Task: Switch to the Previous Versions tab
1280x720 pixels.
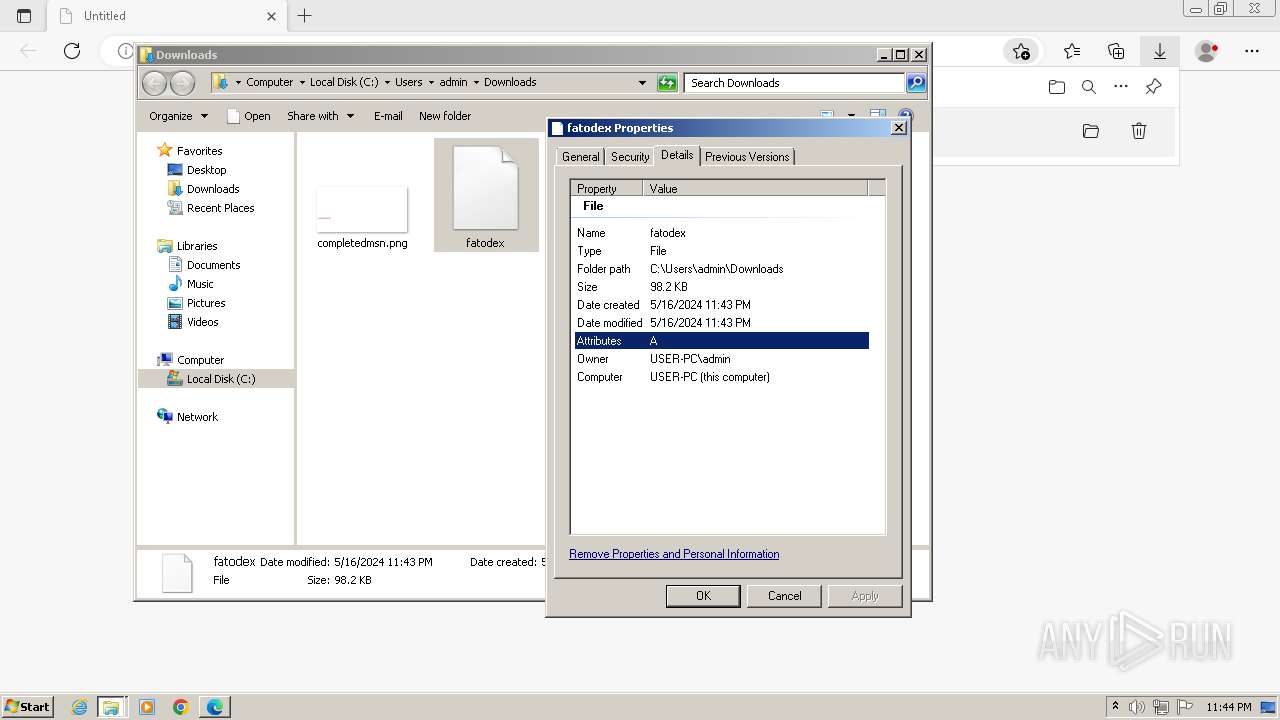Action: [x=747, y=157]
